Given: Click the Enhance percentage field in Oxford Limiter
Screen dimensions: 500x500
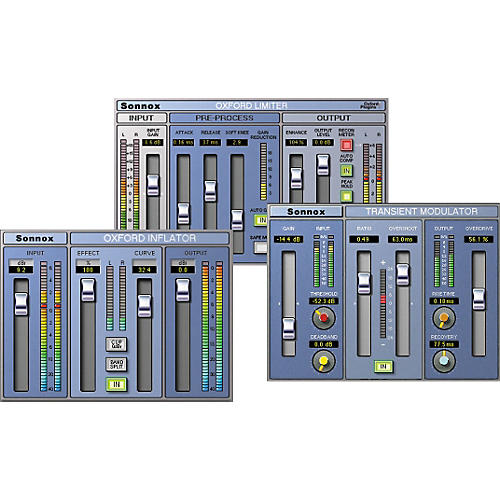Looking at the screenshot, I should click(296, 142).
